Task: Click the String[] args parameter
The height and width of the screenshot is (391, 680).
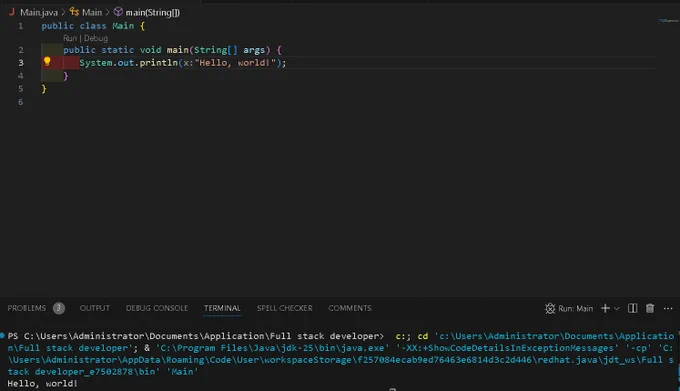Action: [229, 50]
